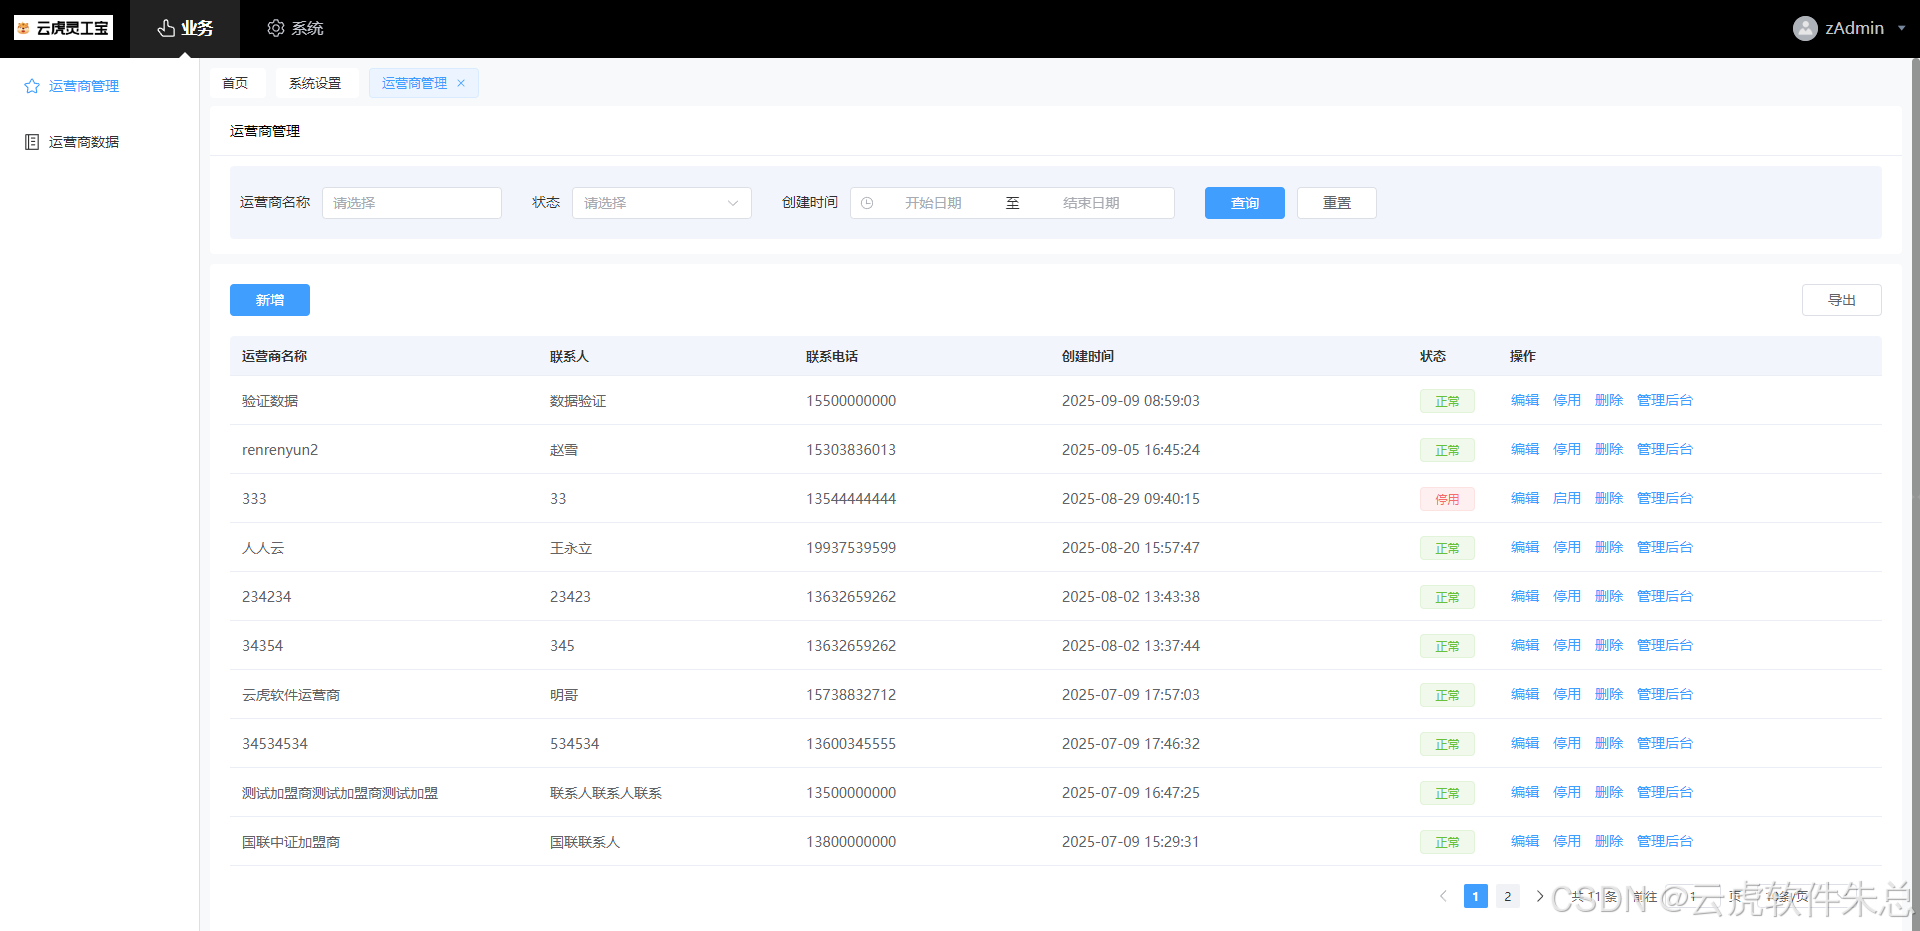Click the gear icon next to 系统
The image size is (1920, 931).
[x=276, y=28]
